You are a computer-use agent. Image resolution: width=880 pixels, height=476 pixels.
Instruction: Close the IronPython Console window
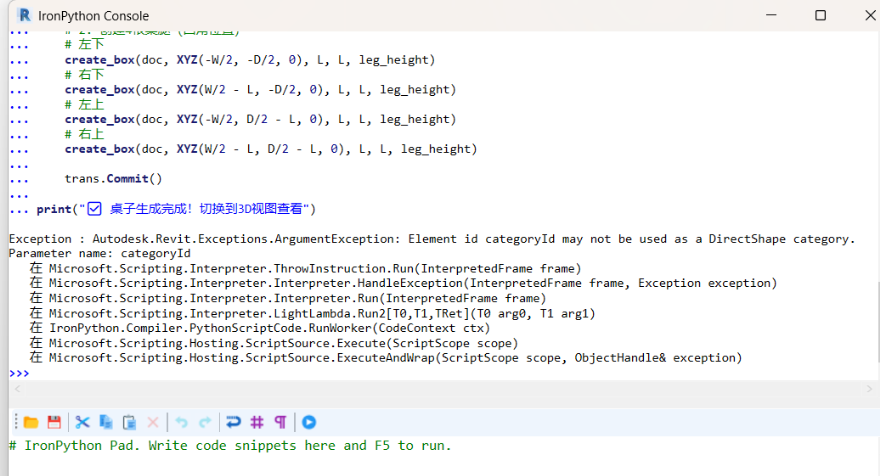click(x=870, y=15)
